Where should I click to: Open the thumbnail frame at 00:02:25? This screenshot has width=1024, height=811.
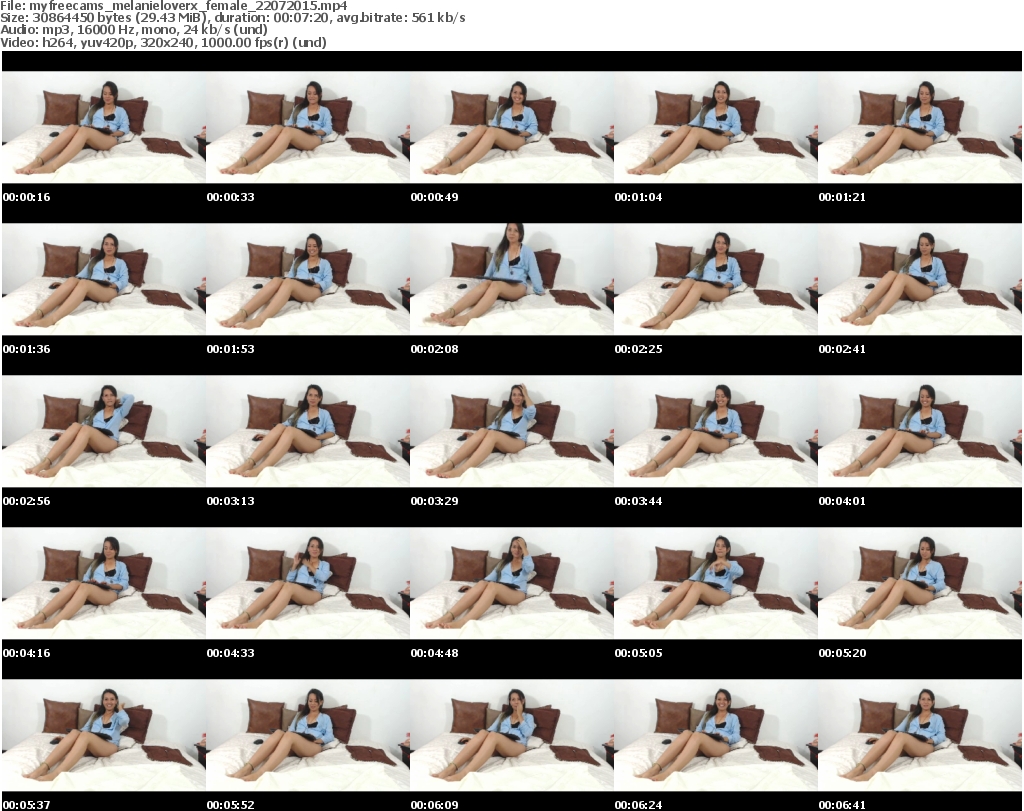715,279
